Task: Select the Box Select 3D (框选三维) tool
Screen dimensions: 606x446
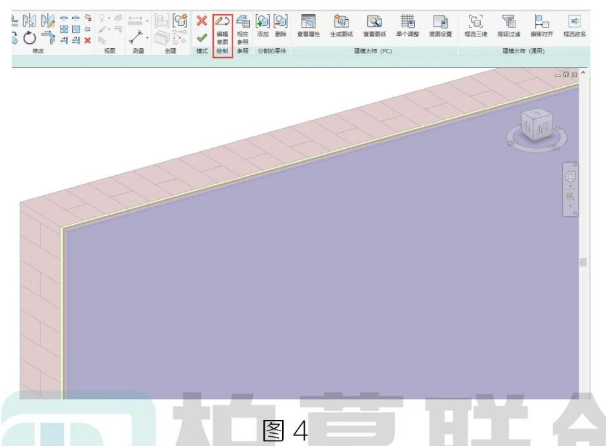Action: (475, 22)
